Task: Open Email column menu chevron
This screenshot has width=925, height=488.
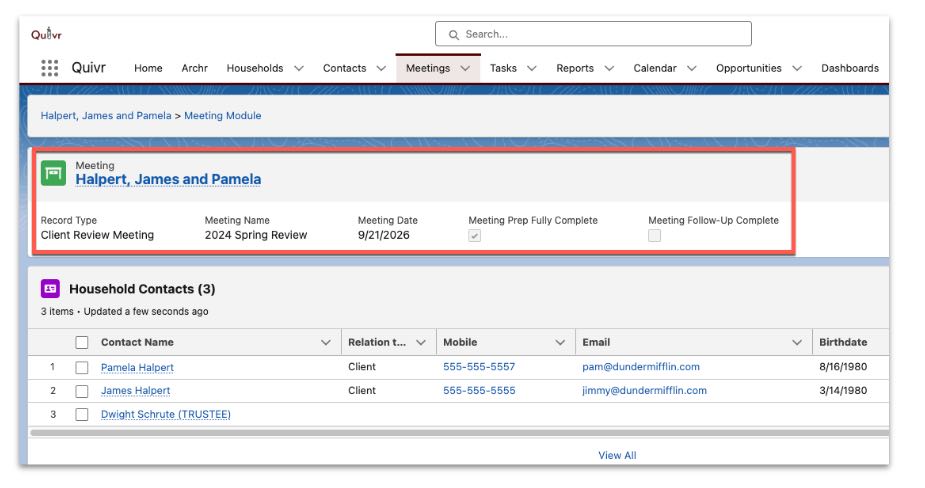Action: pos(797,342)
